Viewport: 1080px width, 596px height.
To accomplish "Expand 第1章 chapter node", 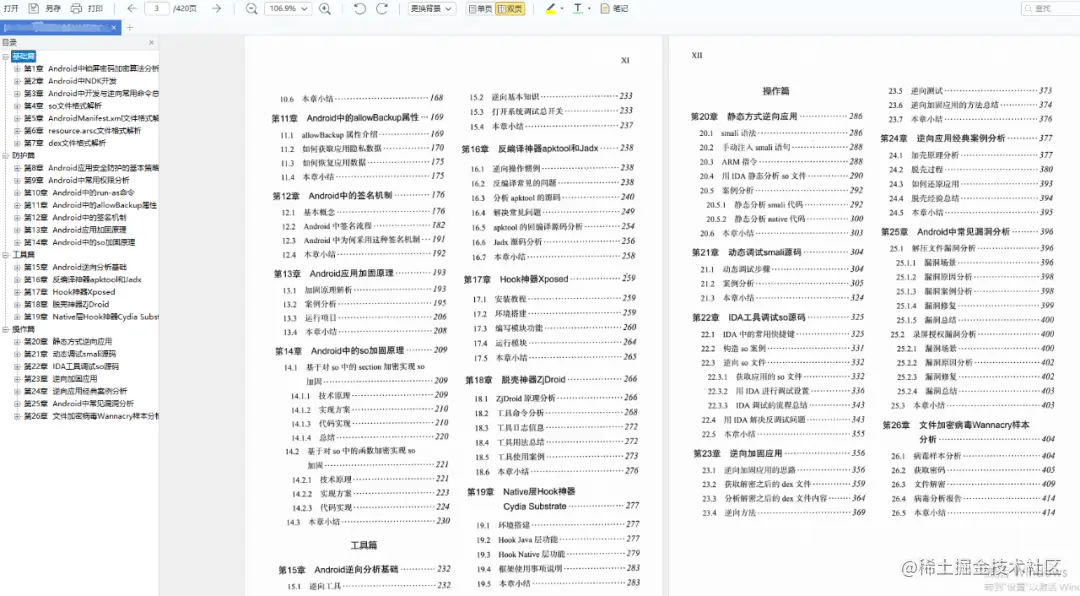I will (17, 69).
